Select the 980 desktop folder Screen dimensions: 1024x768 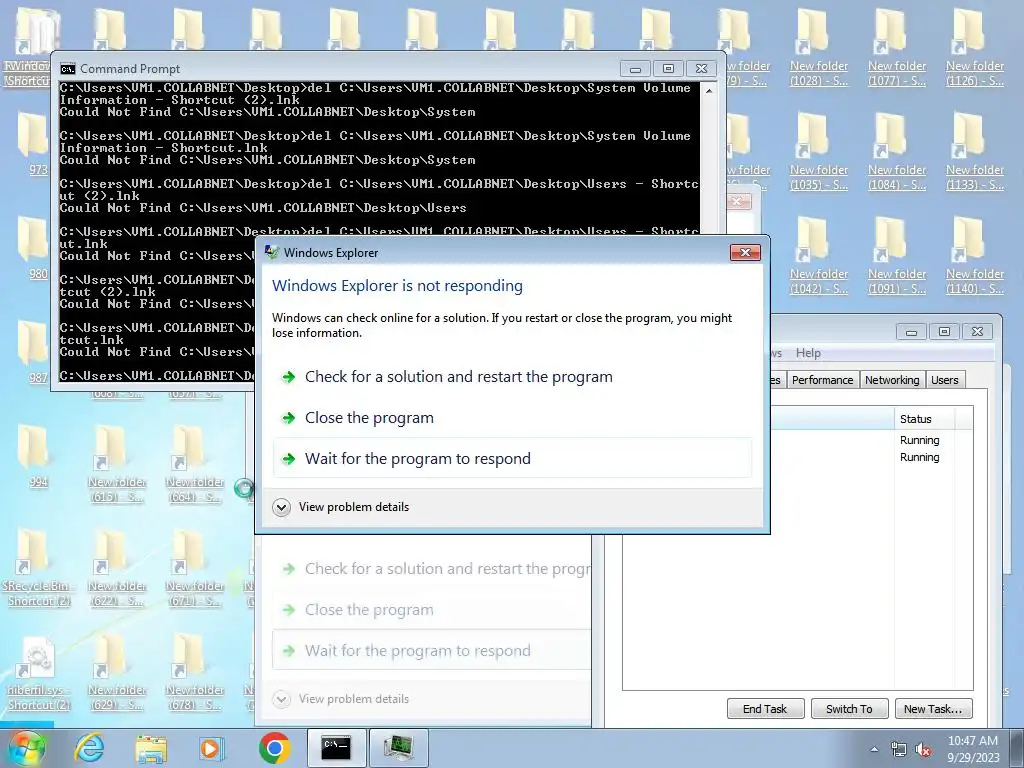[x=33, y=249]
